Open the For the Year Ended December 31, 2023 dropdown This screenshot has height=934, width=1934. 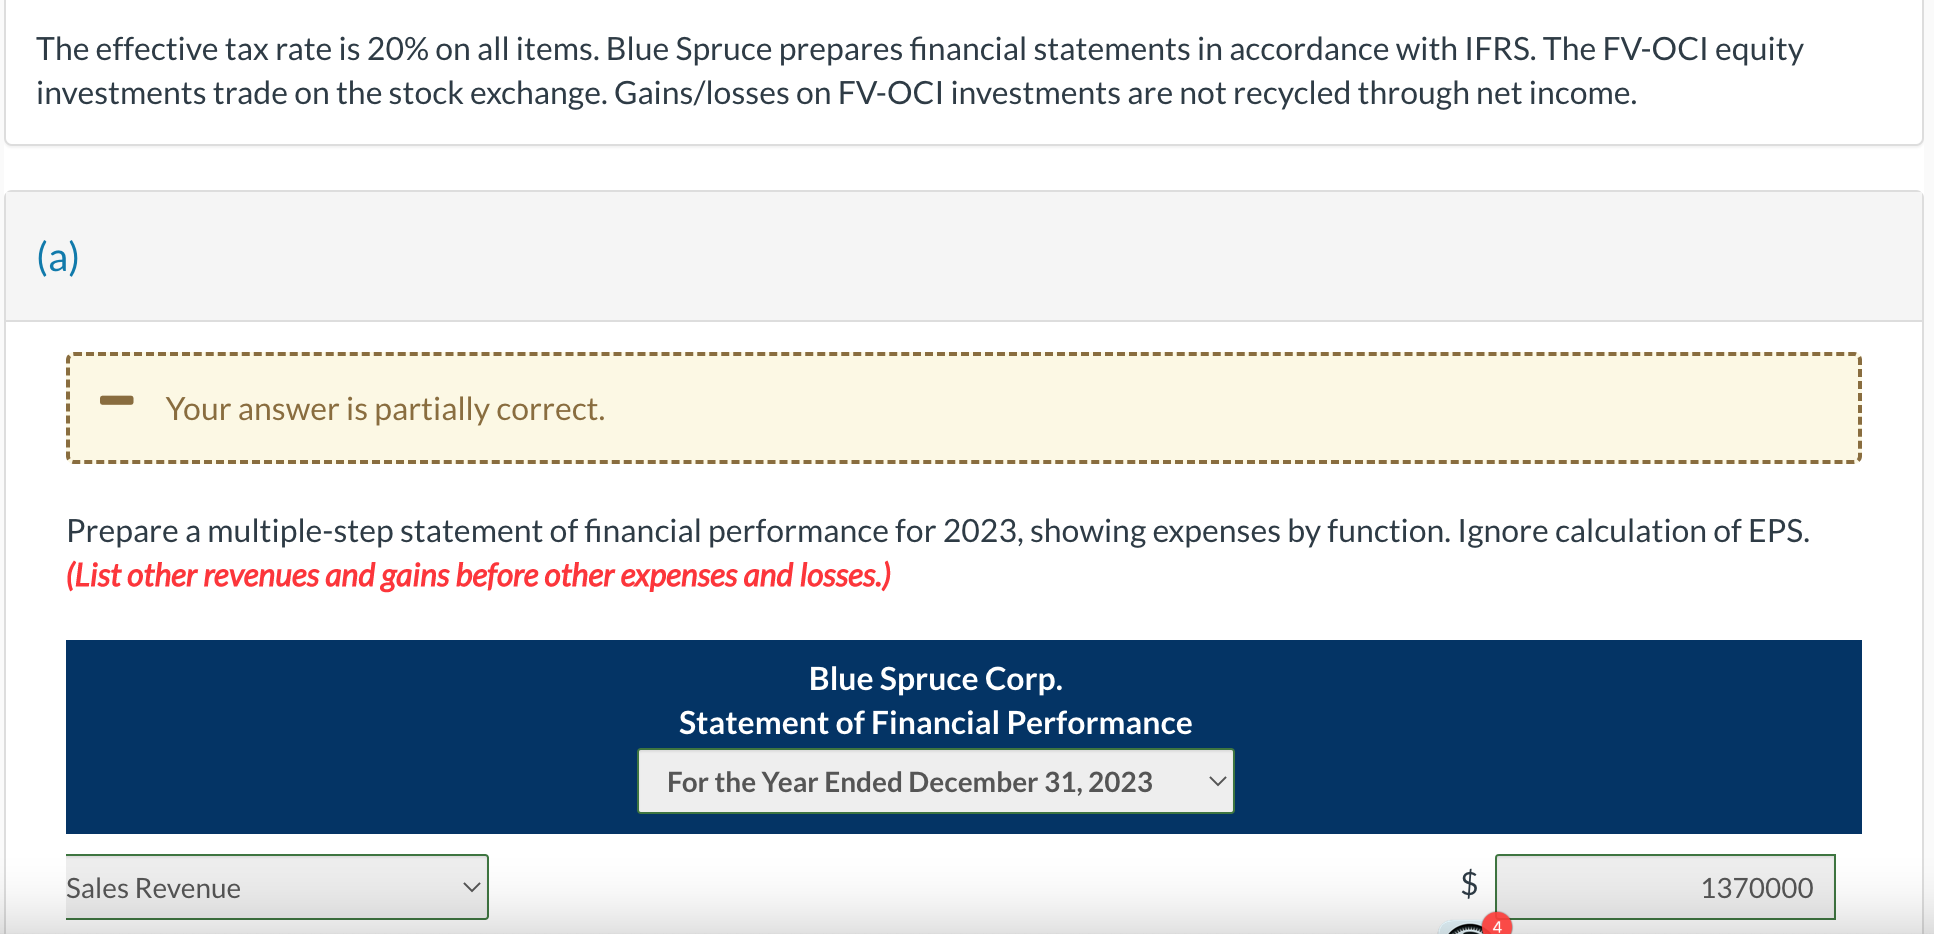935,781
